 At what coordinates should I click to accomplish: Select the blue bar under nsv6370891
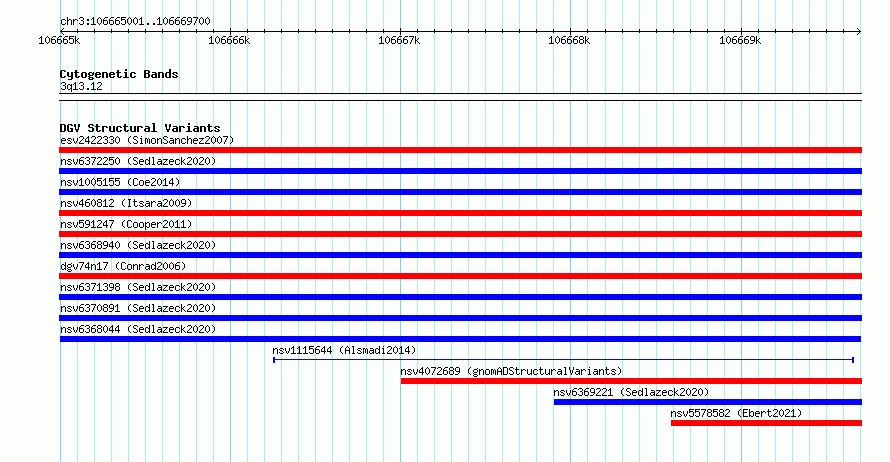[x=460, y=318]
